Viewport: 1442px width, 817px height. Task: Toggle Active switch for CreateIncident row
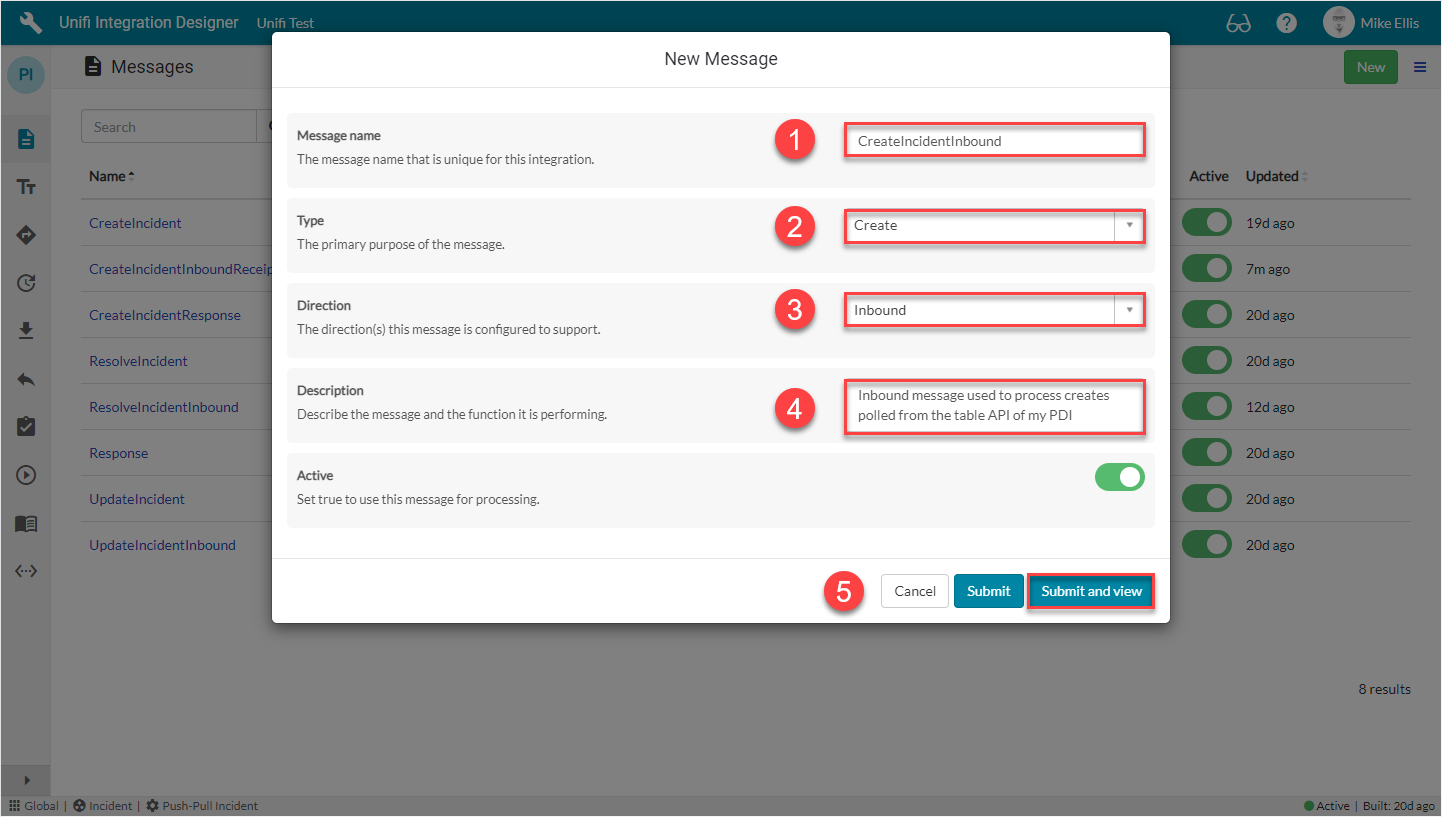(1206, 223)
